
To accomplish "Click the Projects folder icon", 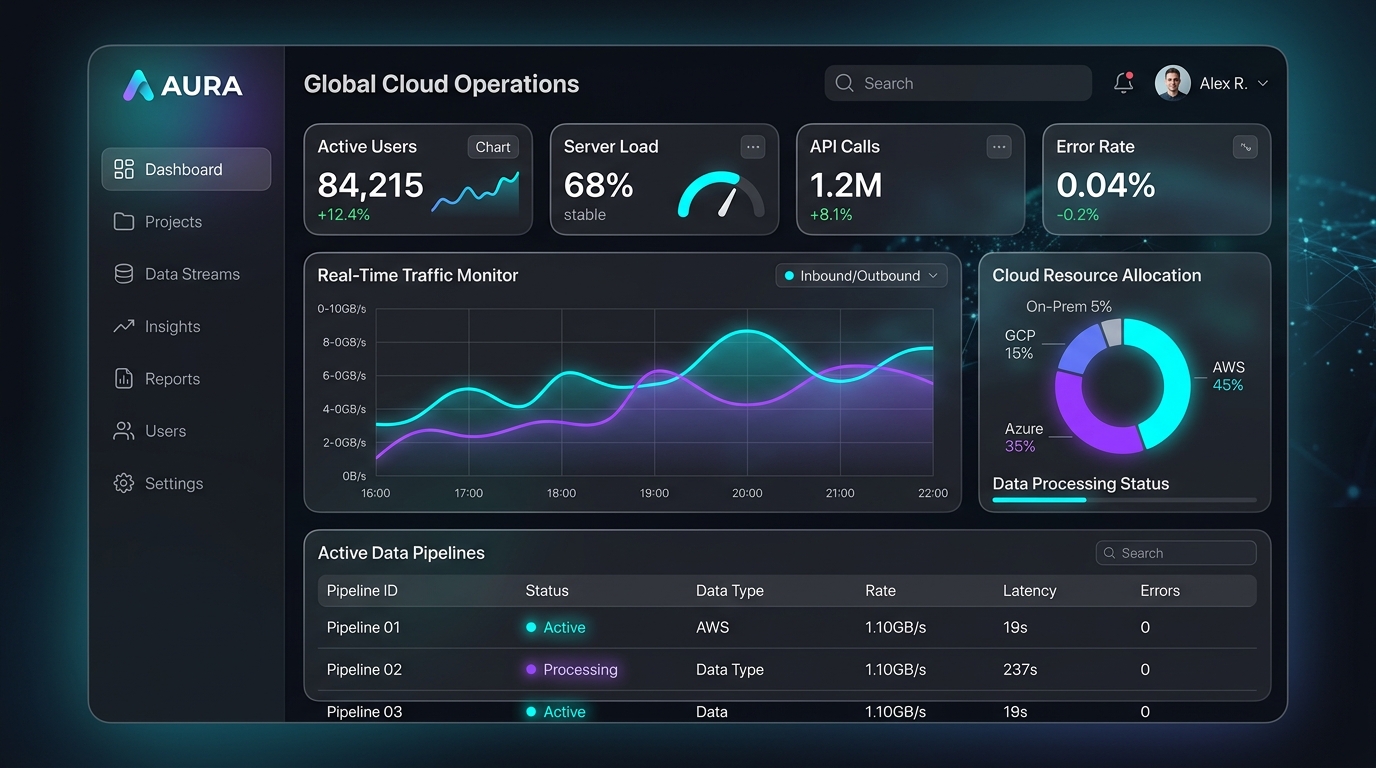I will [x=124, y=222].
